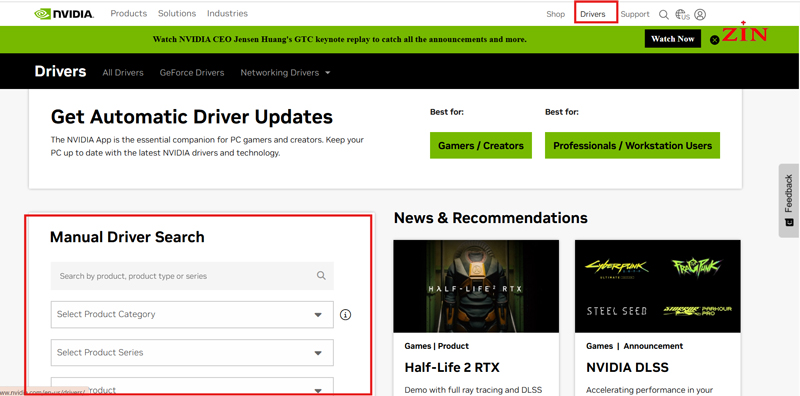Open the NVIDIA DLSS article title

click(627, 367)
